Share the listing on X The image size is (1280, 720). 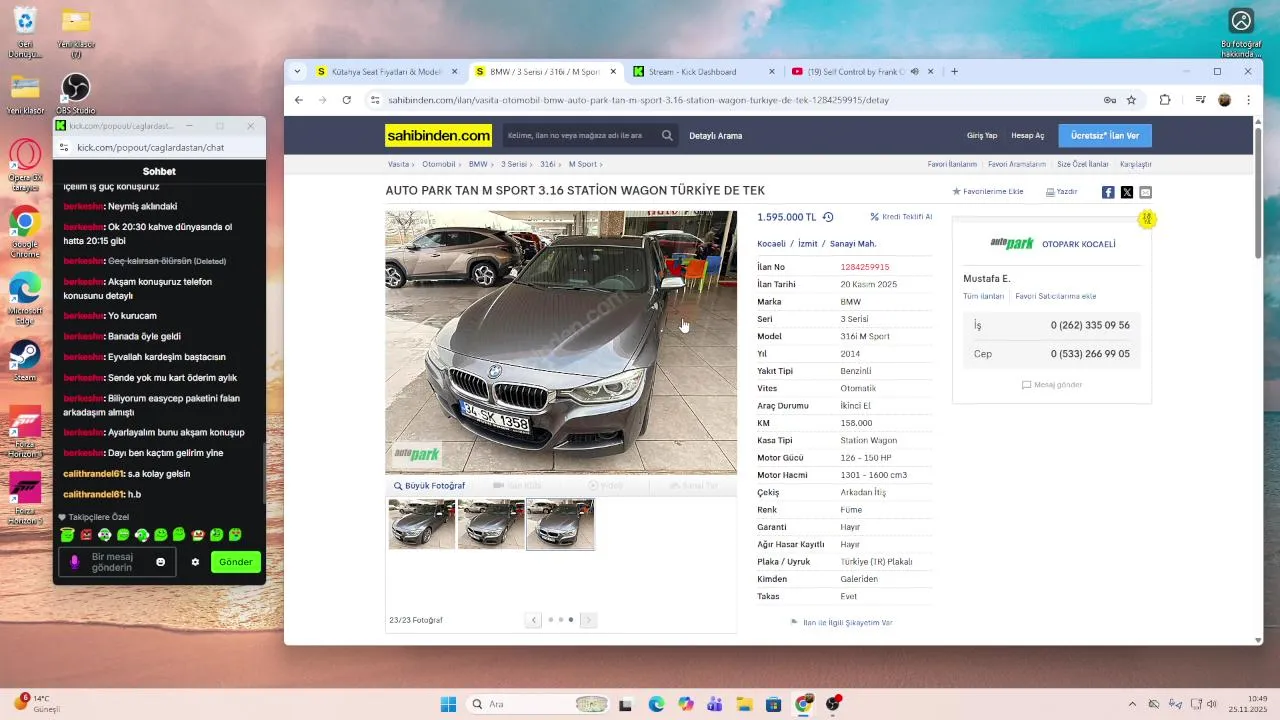point(1127,192)
